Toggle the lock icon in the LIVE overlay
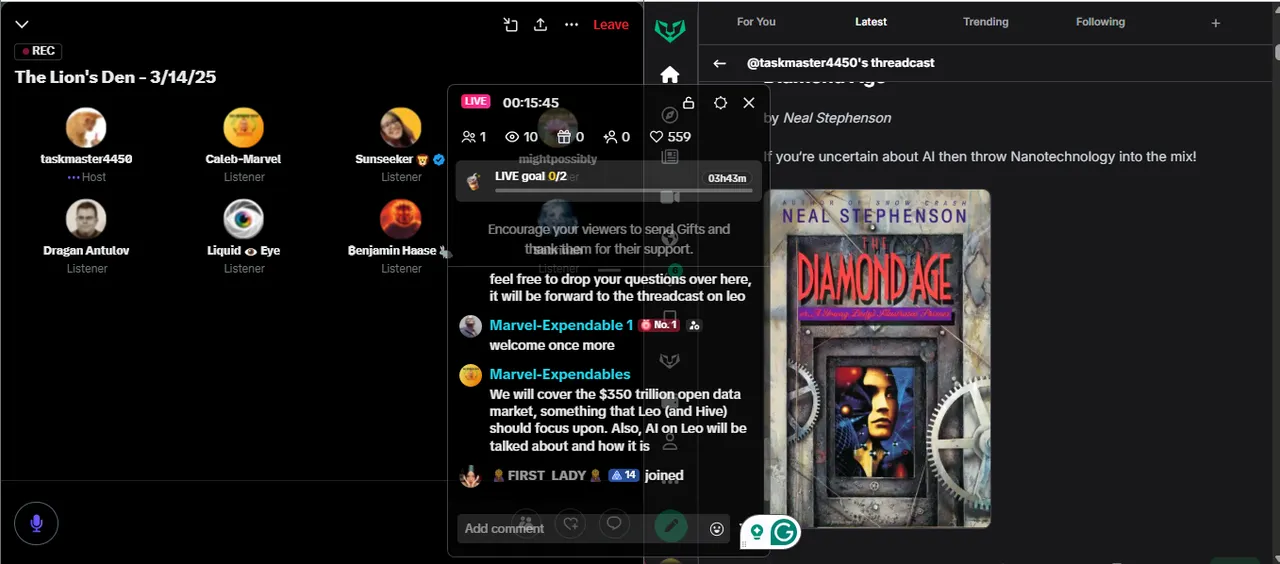Screen dimensions: 1280x564 (x=688, y=103)
